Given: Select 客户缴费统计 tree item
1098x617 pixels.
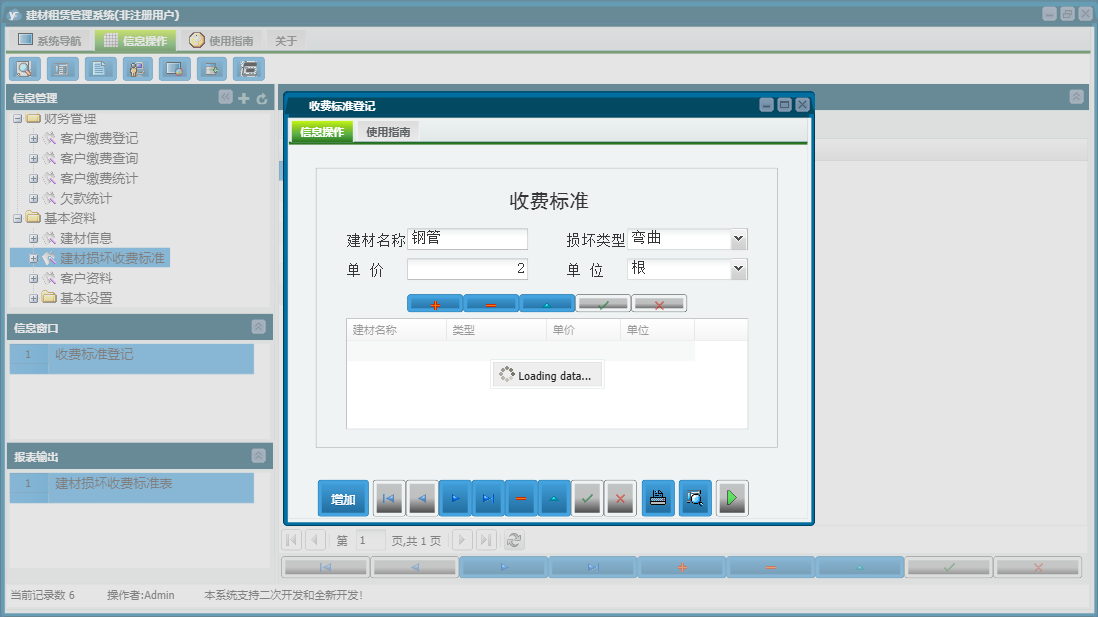Looking at the screenshot, I should [99, 179].
